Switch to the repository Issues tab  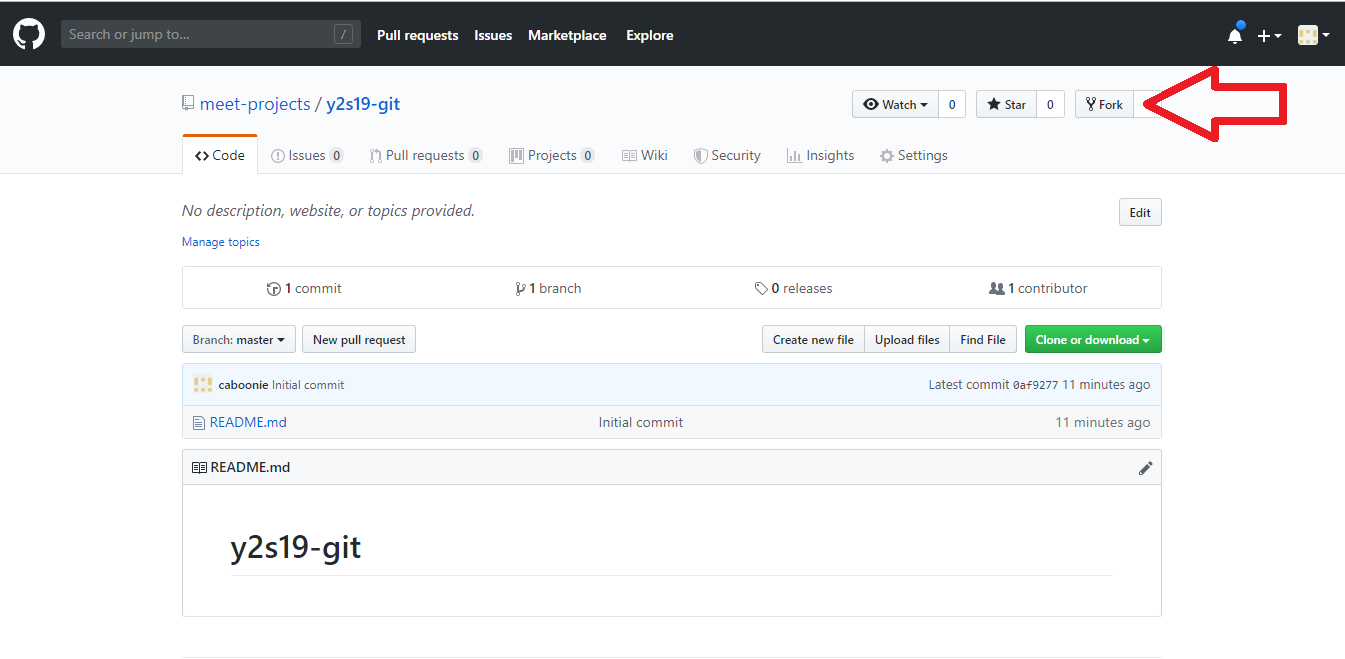click(307, 155)
